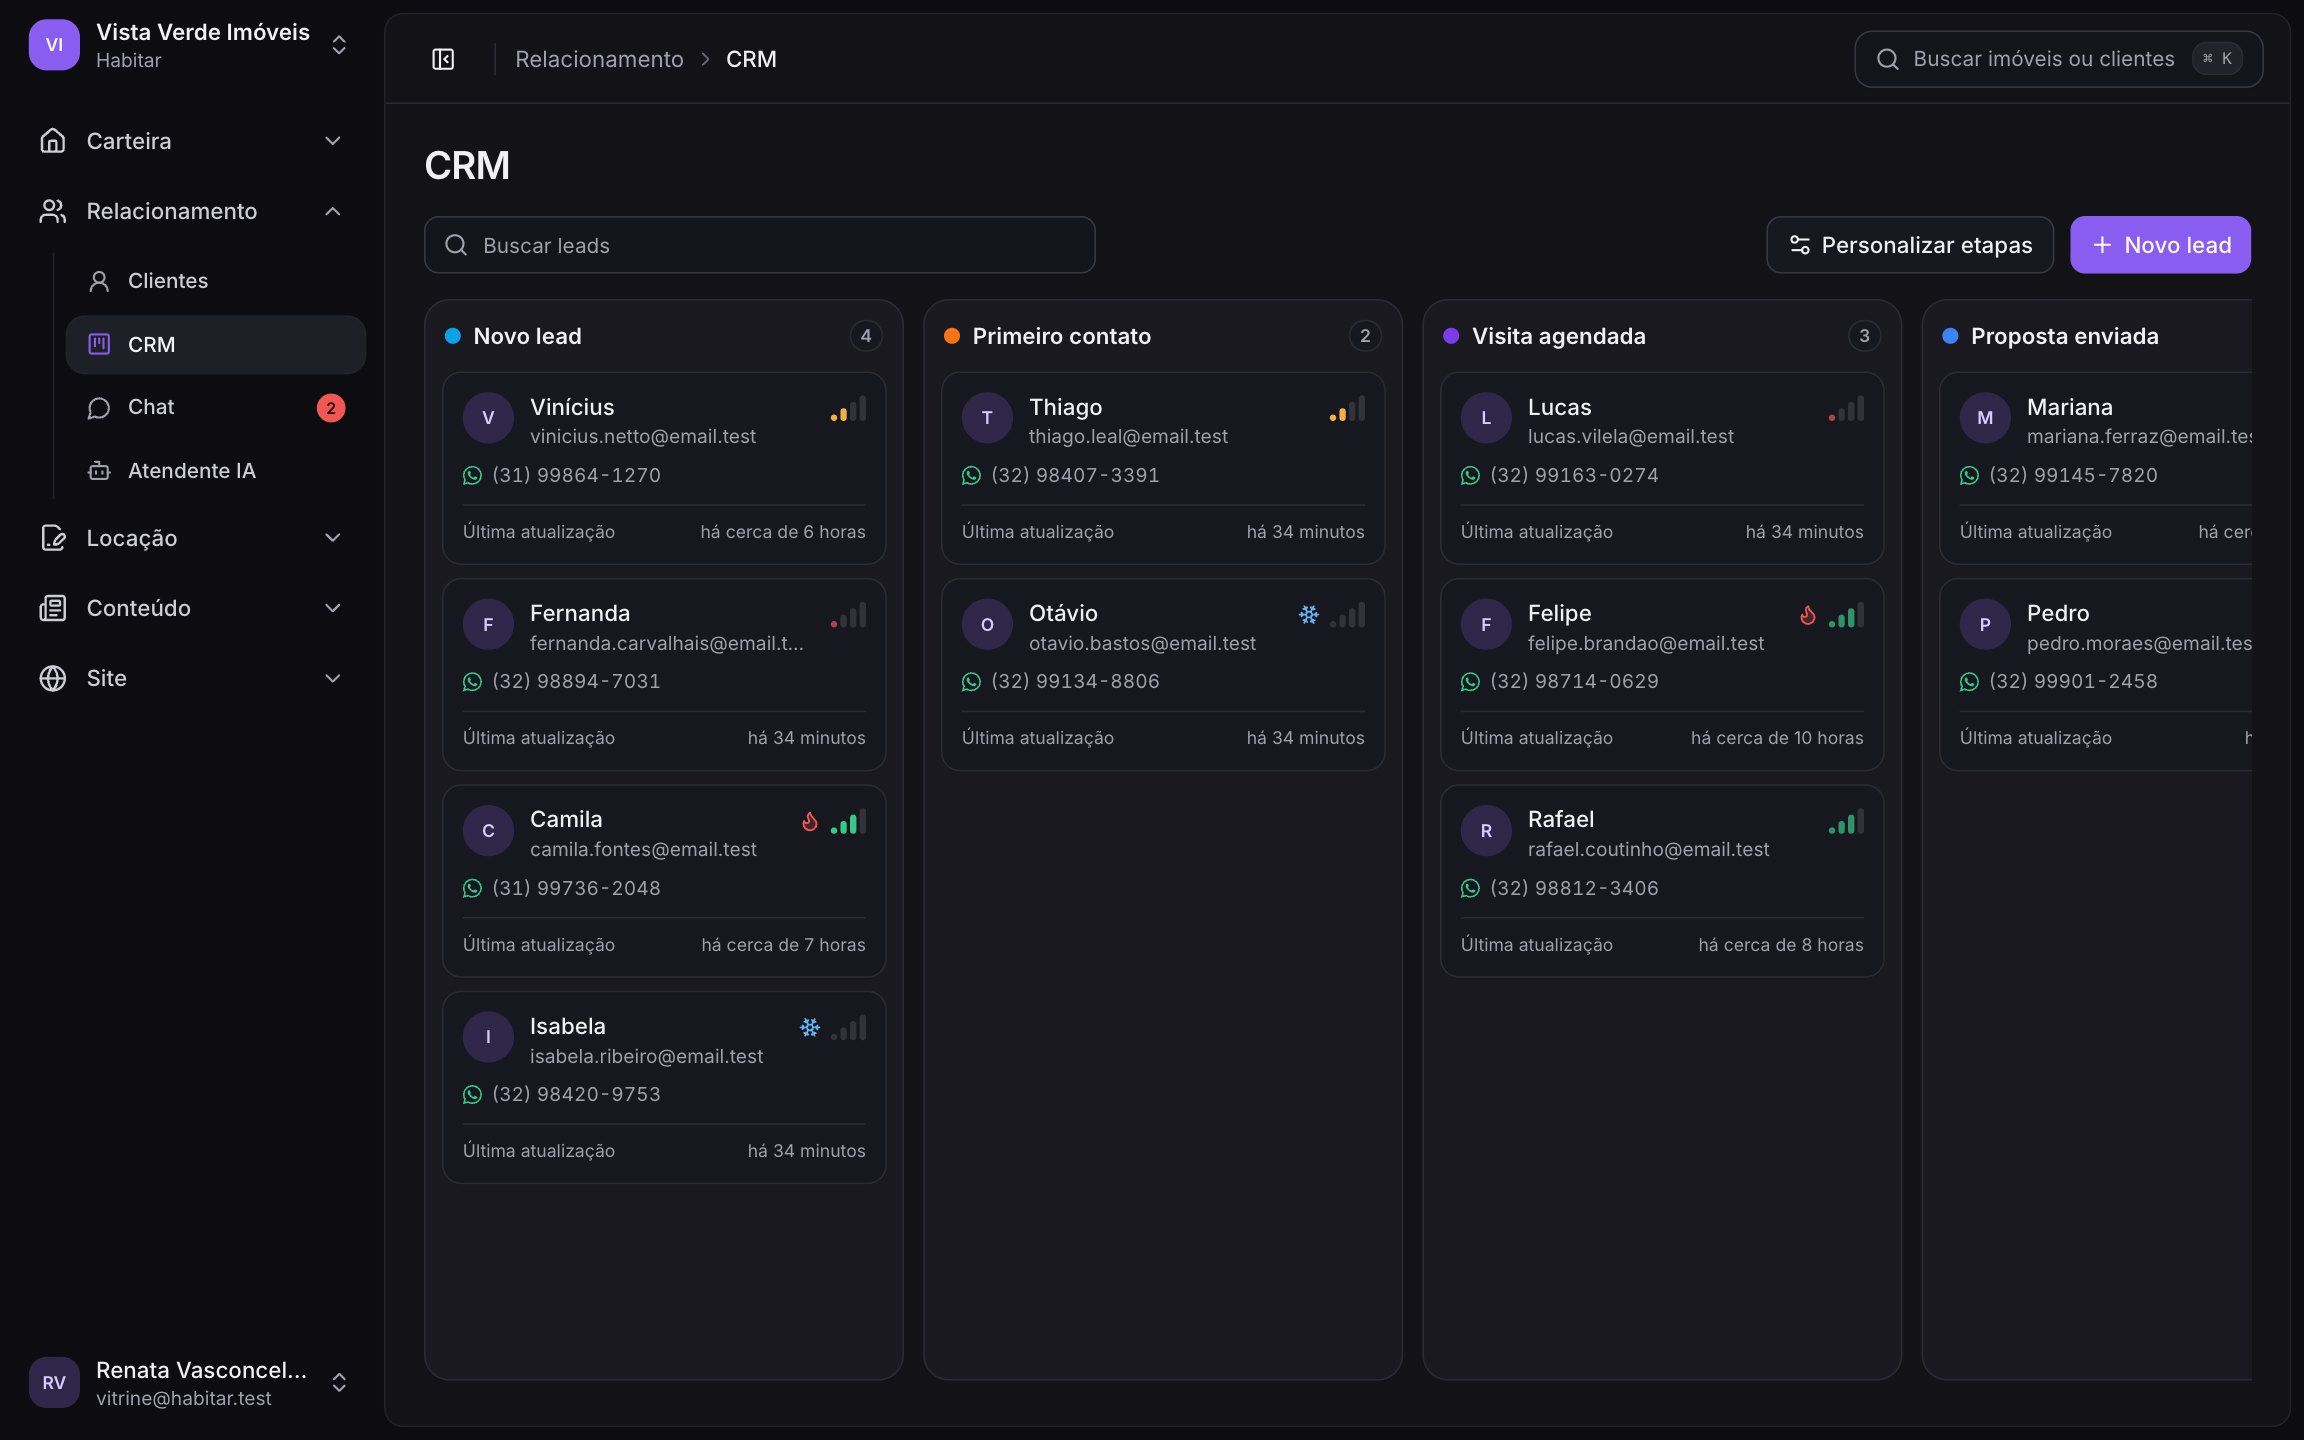Click signal bars on Fernanda card
The height and width of the screenshot is (1440, 2304).
click(848, 615)
